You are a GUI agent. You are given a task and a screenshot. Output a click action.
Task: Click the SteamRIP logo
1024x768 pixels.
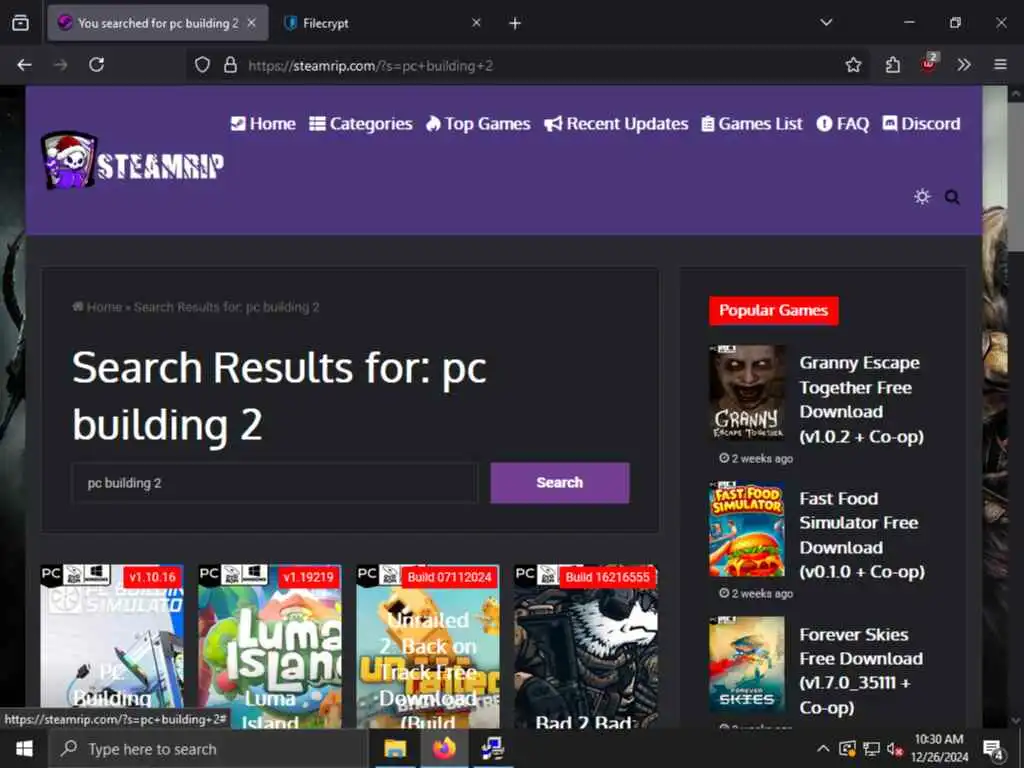coord(133,161)
